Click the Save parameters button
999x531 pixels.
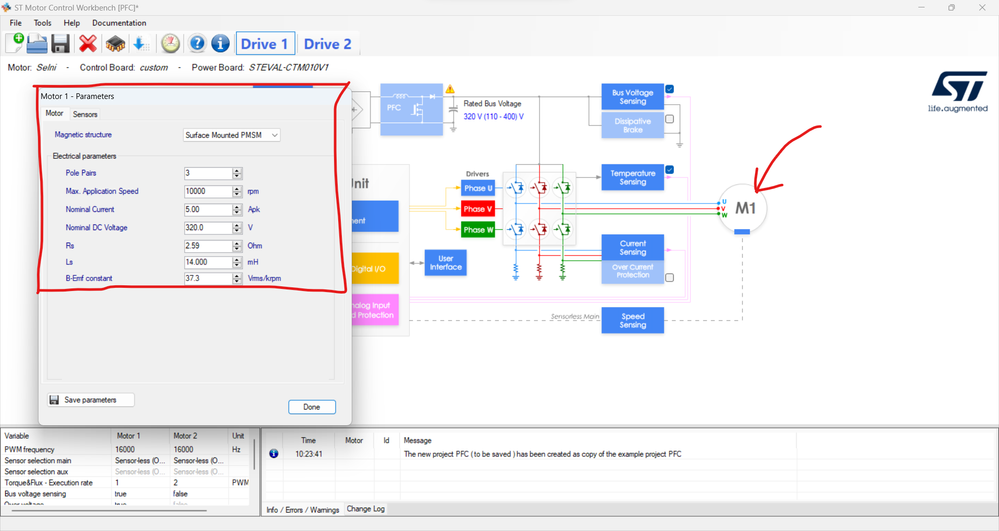pyautogui.click(x=90, y=400)
